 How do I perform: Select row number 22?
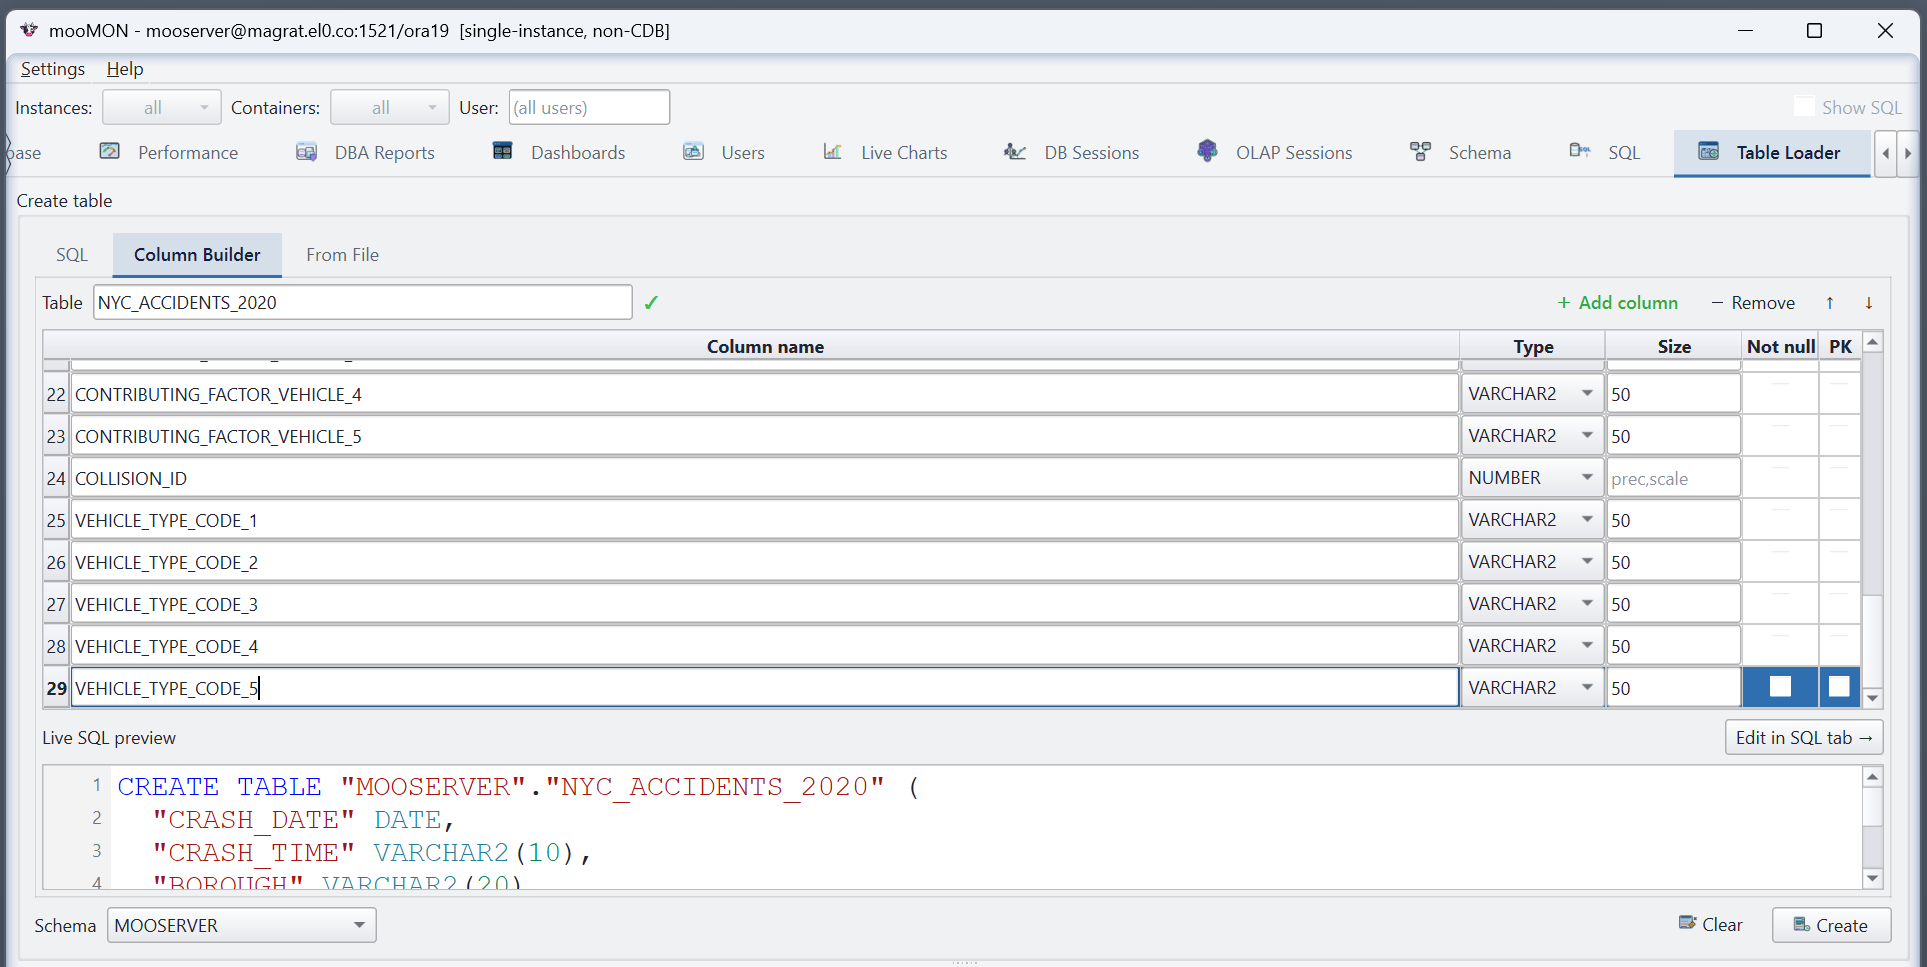[56, 394]
